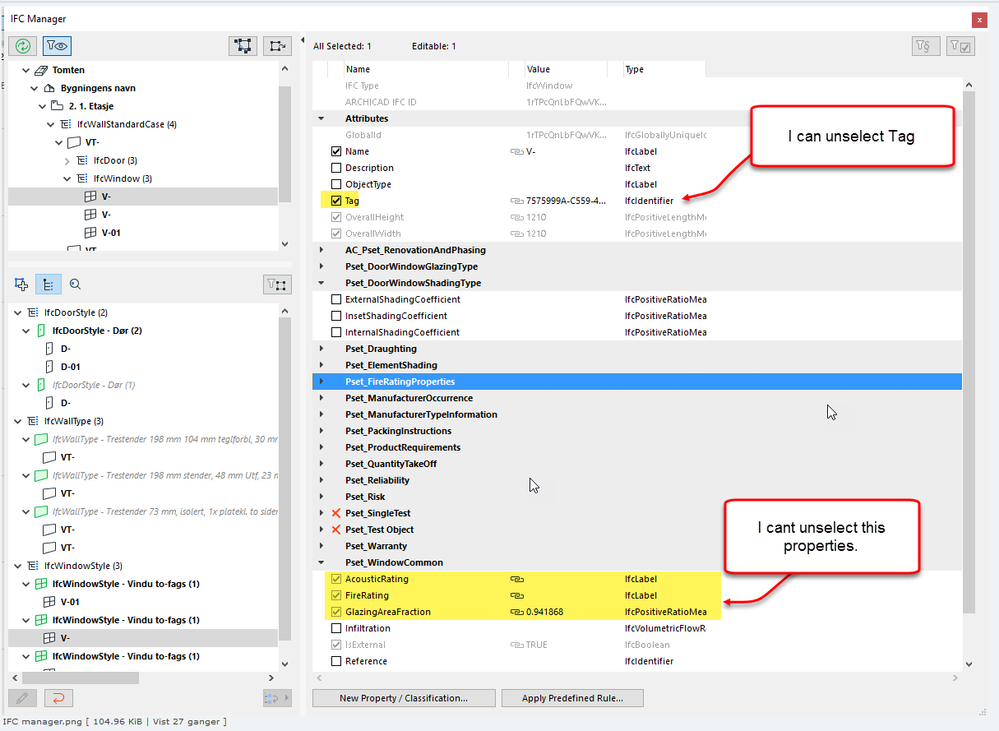Check the Description checkbox
Viewport: 999px width, 731px height.
336,168
